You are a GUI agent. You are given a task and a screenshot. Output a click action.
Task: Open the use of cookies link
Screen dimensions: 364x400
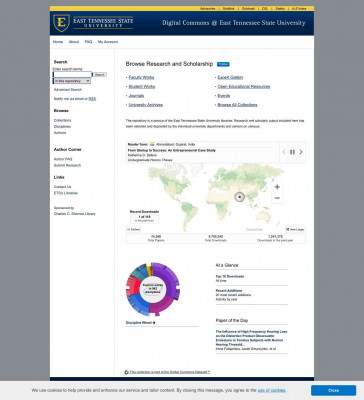[x=272, y=390]
